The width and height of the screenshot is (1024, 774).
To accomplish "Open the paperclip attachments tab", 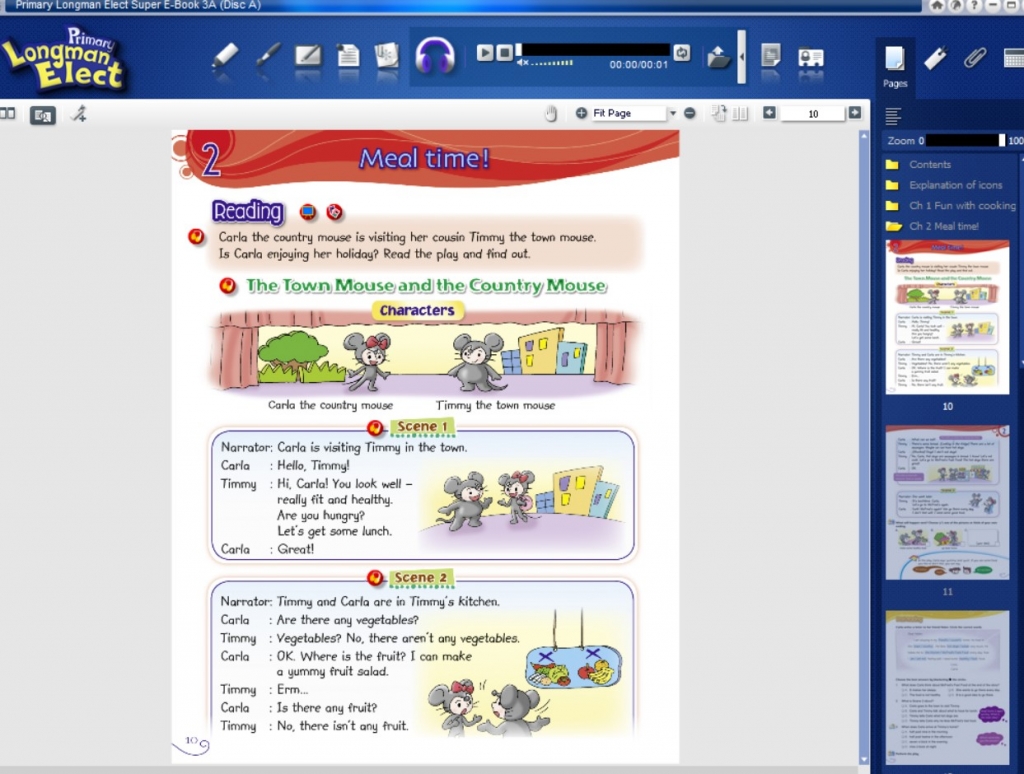I will (974, 58).
